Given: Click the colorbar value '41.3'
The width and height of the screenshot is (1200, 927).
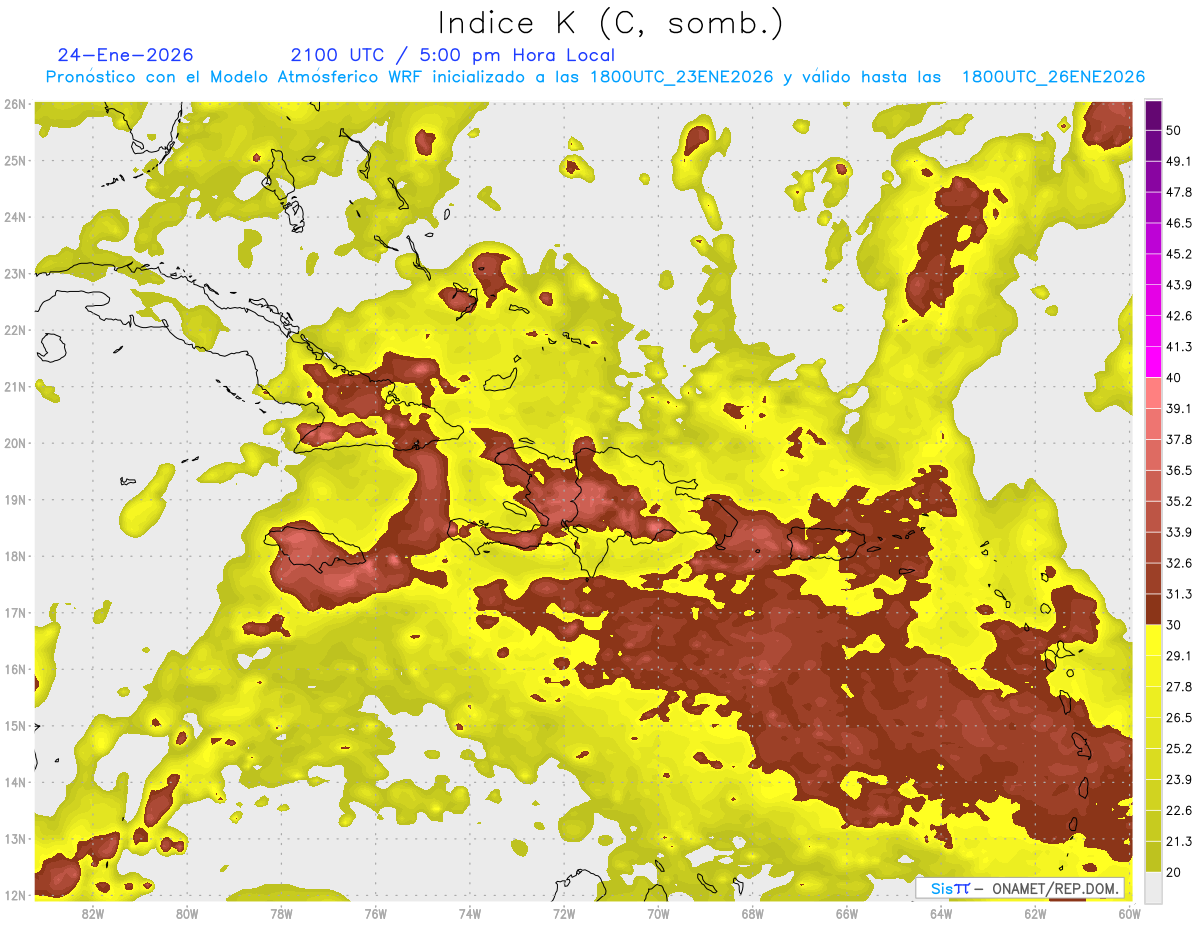Looking at the screenshot, I should 1179,347.
